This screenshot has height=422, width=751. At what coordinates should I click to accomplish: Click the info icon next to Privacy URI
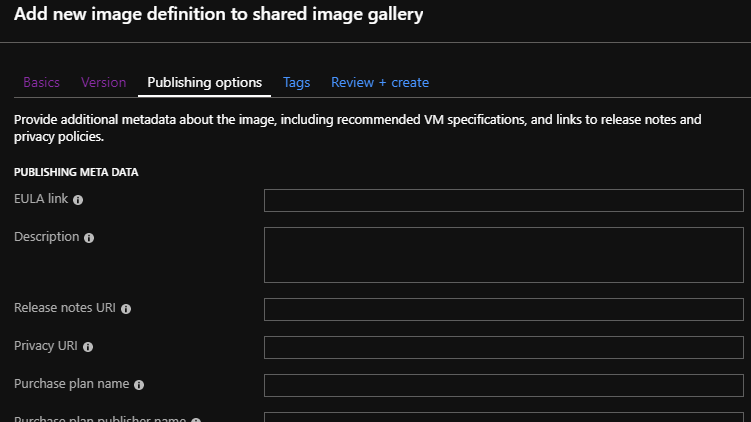[x=88, y=347]
